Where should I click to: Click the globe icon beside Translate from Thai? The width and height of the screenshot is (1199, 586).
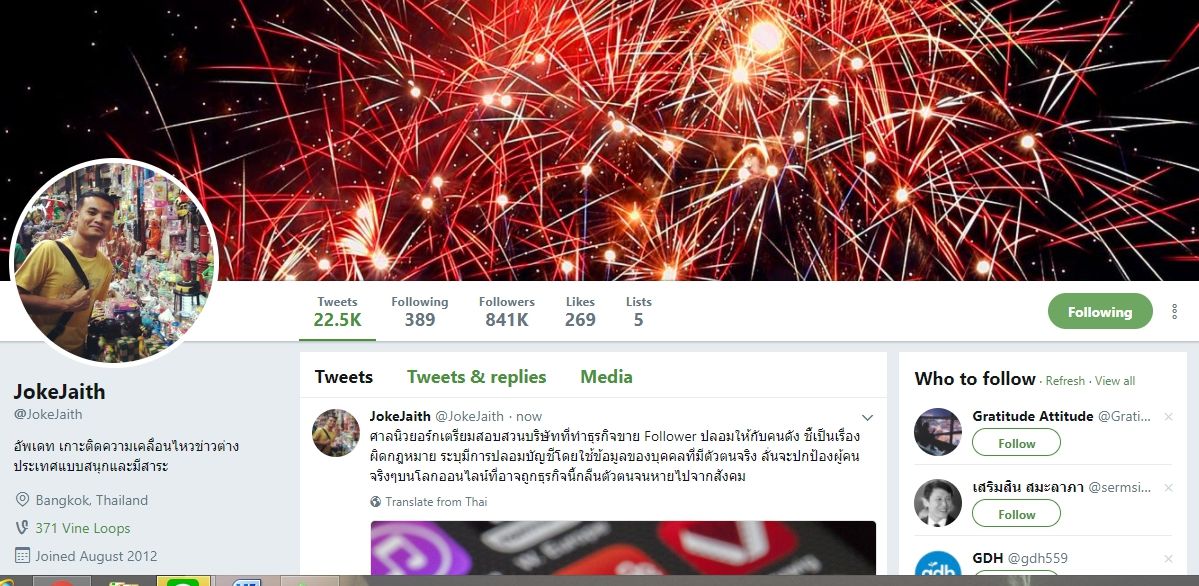pyautogui.click(x=375, y=502)
